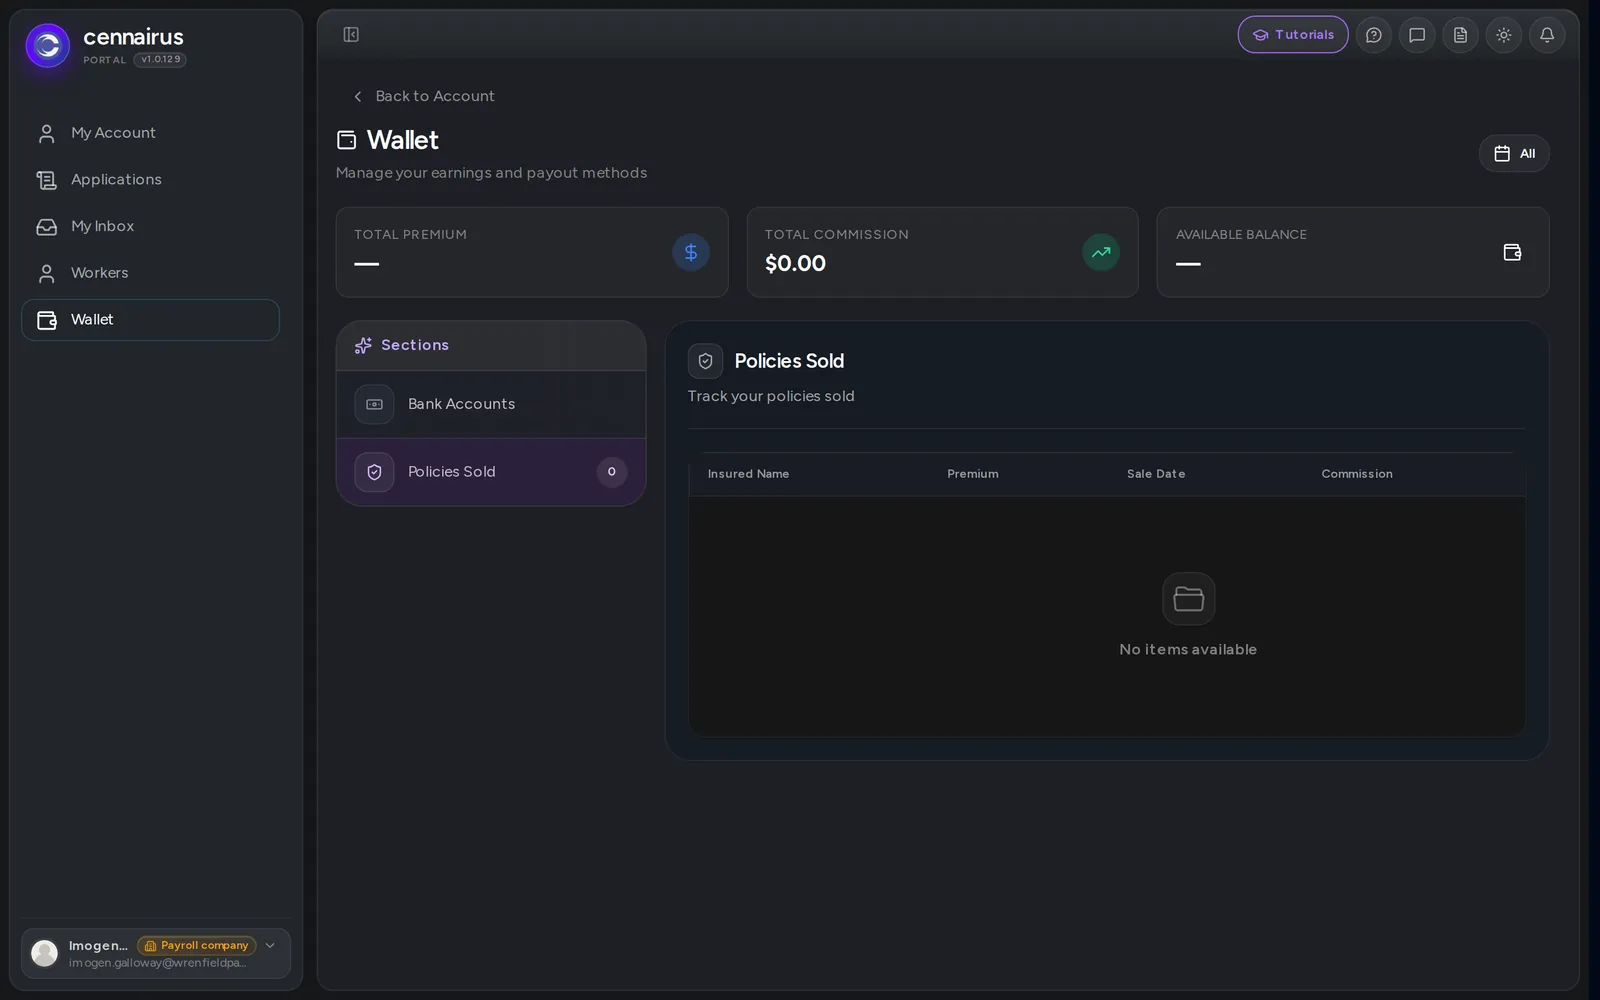Click the Insured Name column header
1600x1000 pixels.
(x=748, y=474)
